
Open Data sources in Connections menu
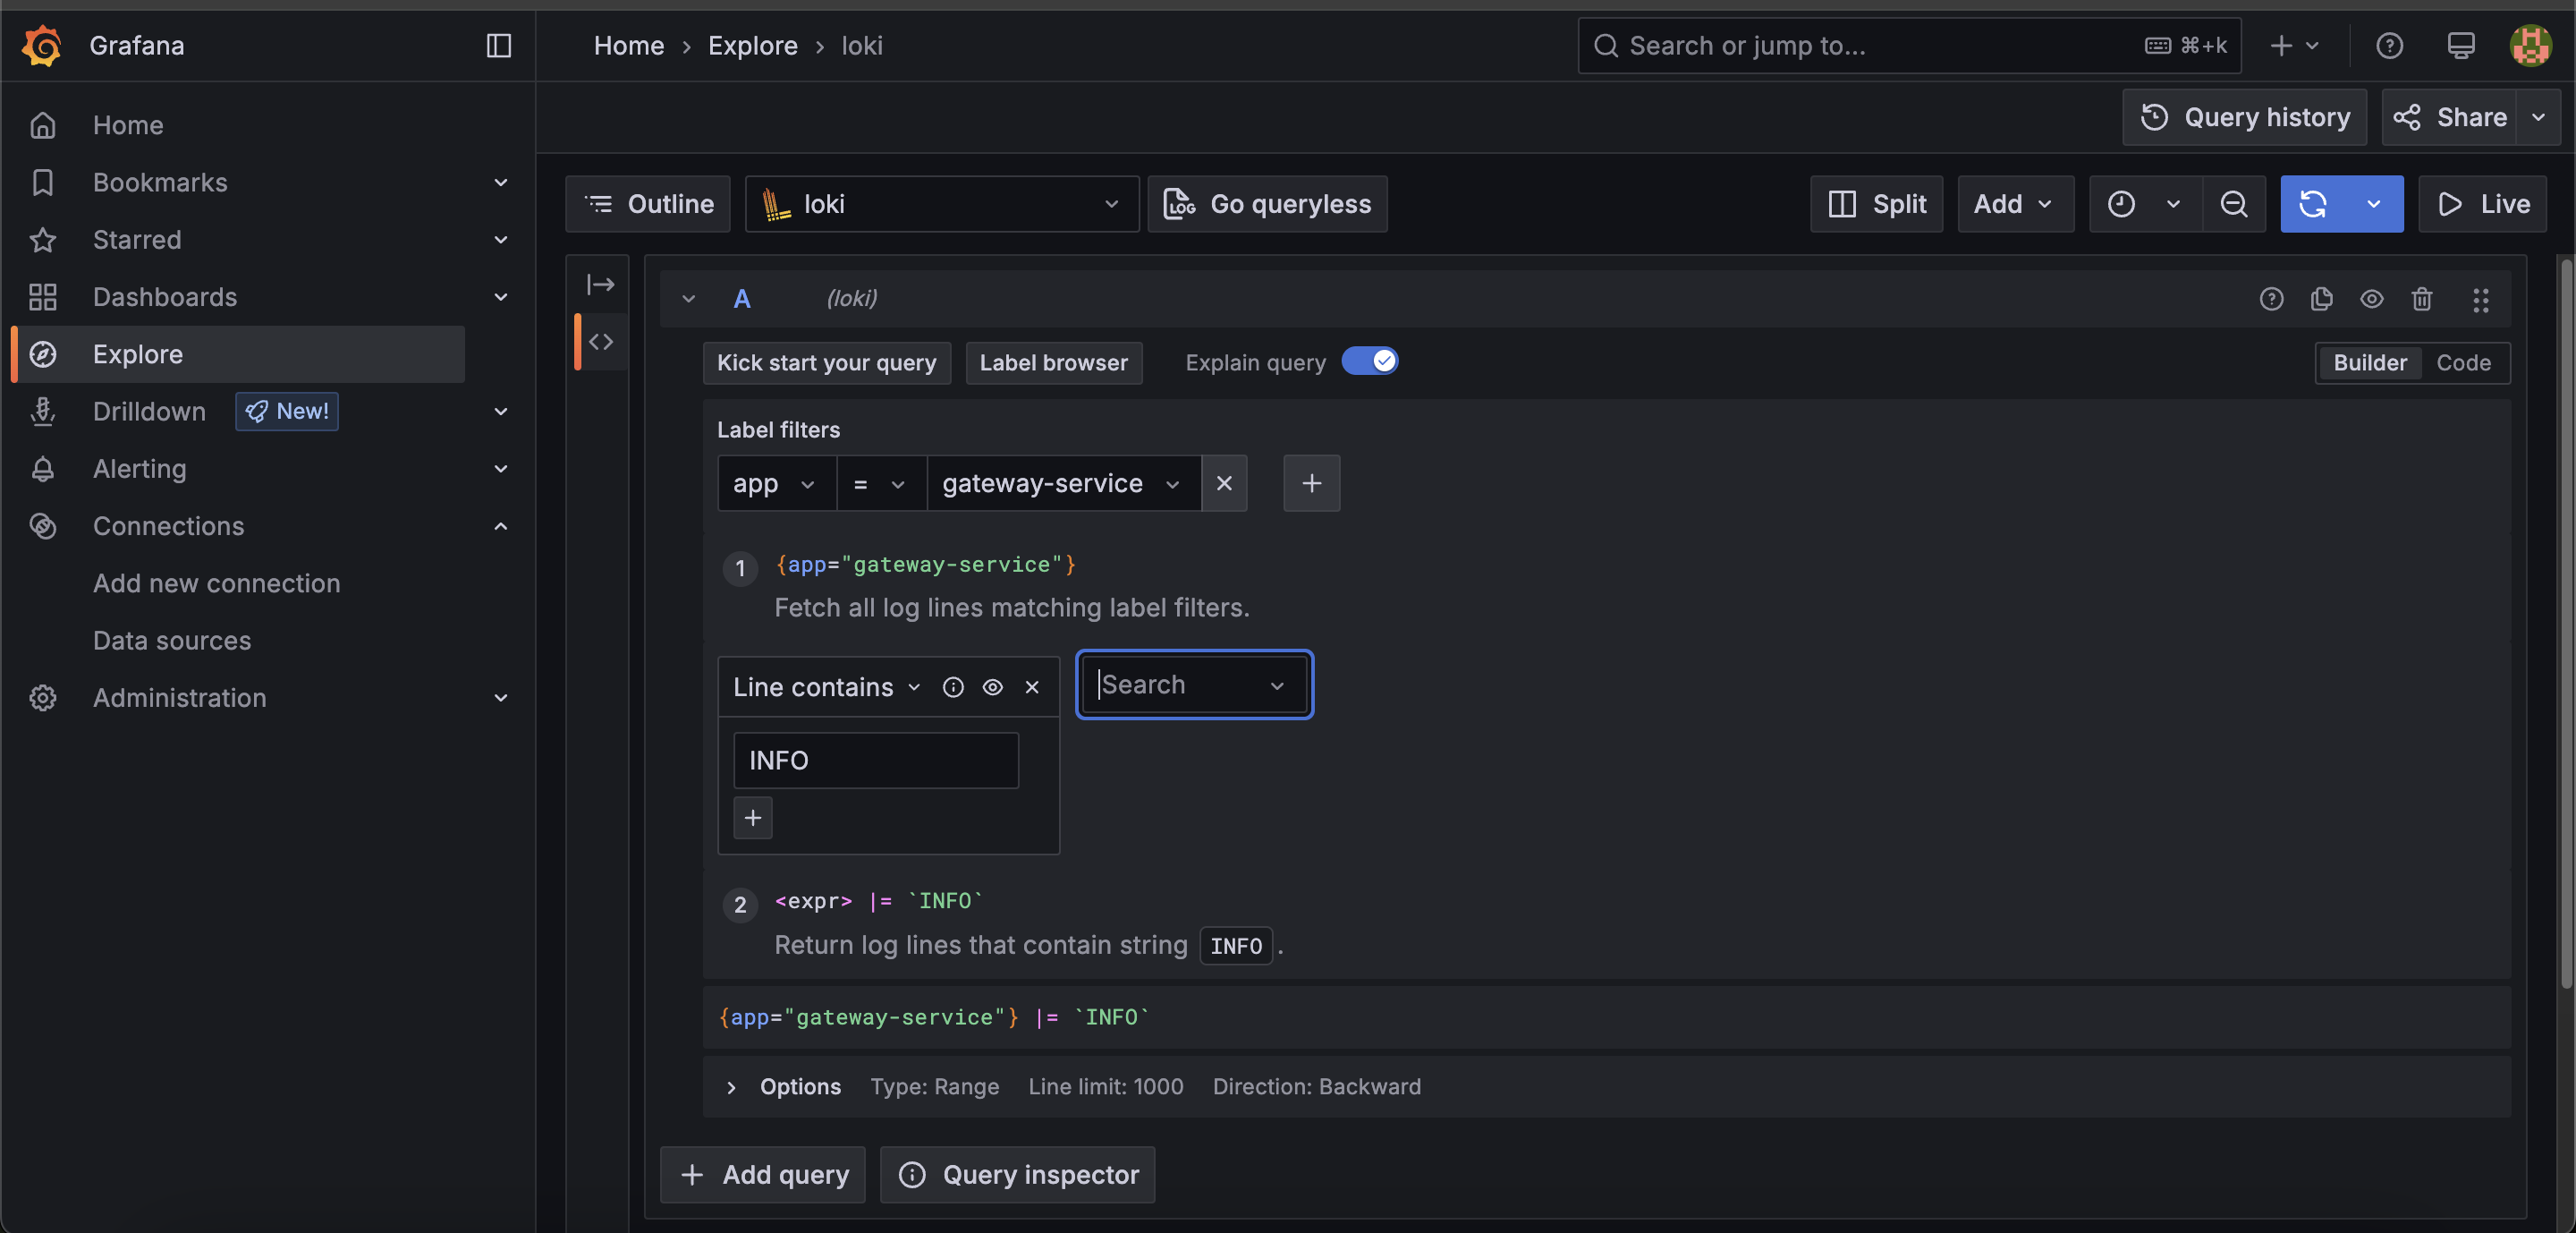point(172,640)
